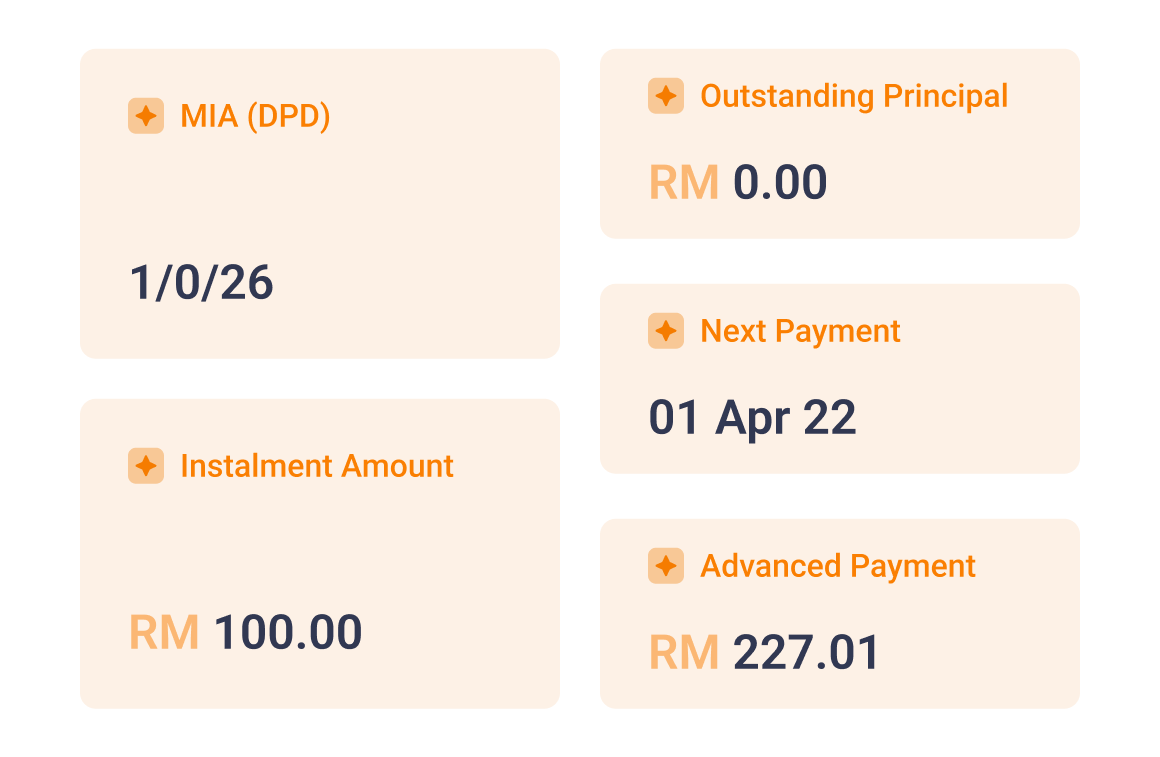Click the sparkle icon beside Next Payment
1160x757 pixels.
pos(666,331)
